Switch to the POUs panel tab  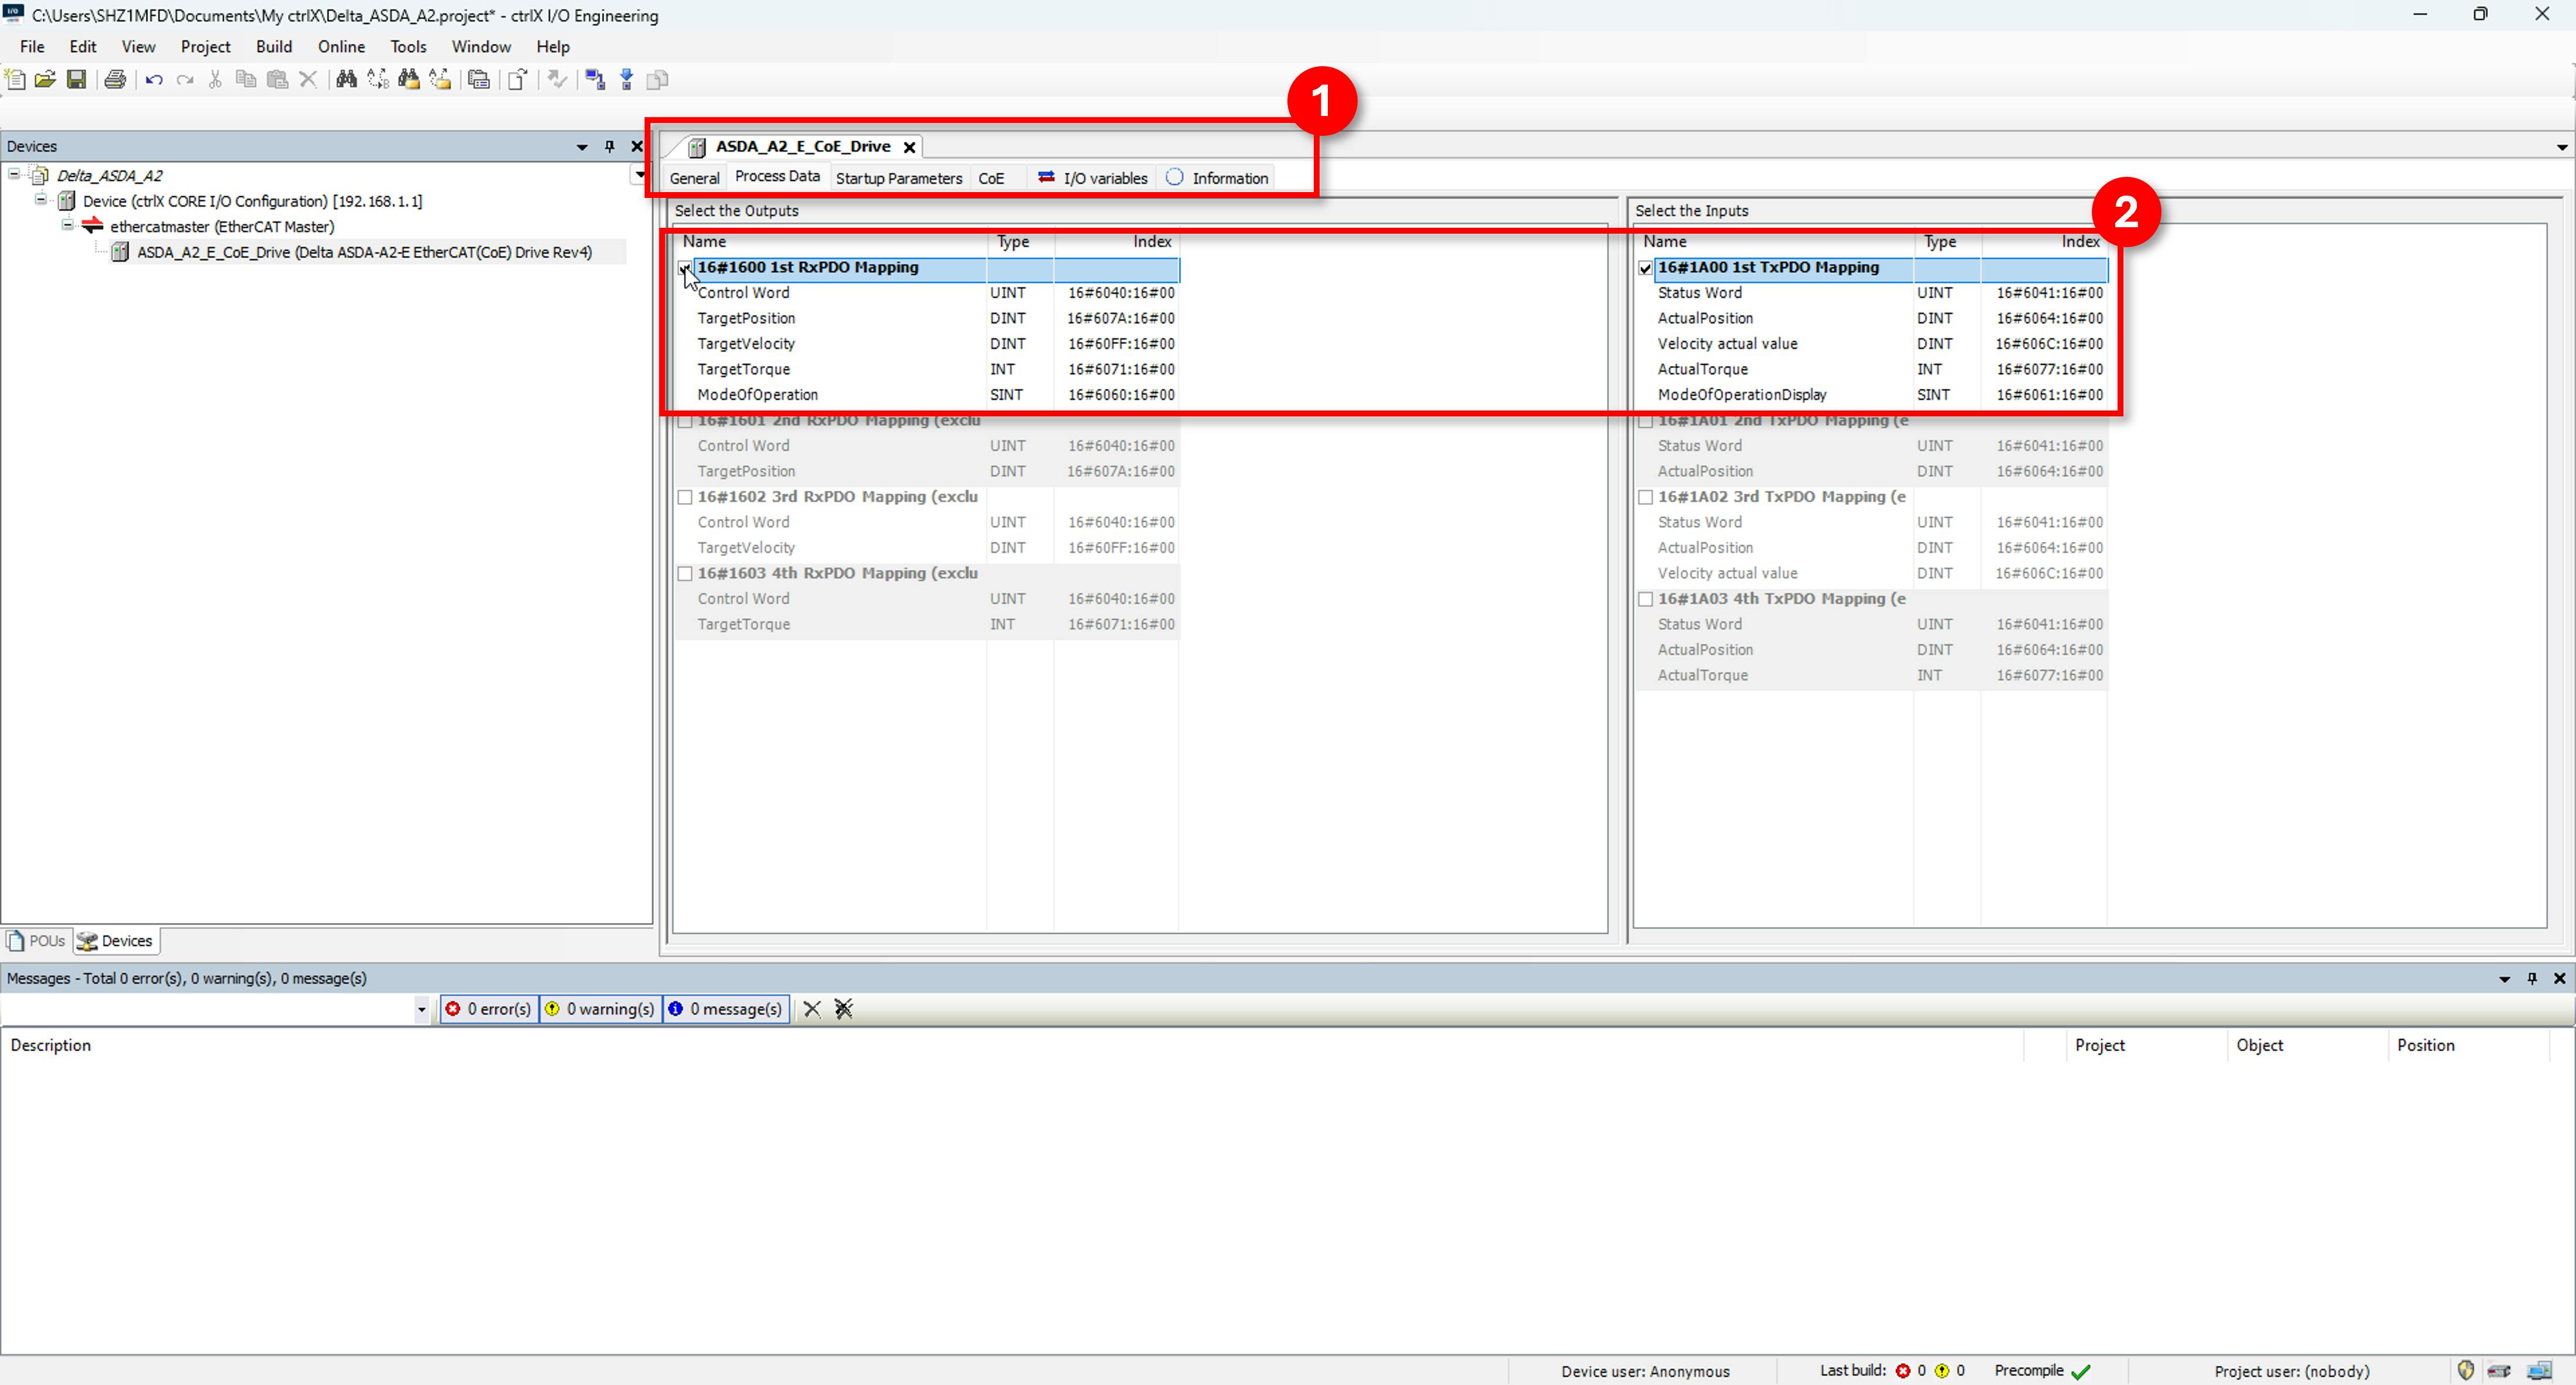[36, 941]
